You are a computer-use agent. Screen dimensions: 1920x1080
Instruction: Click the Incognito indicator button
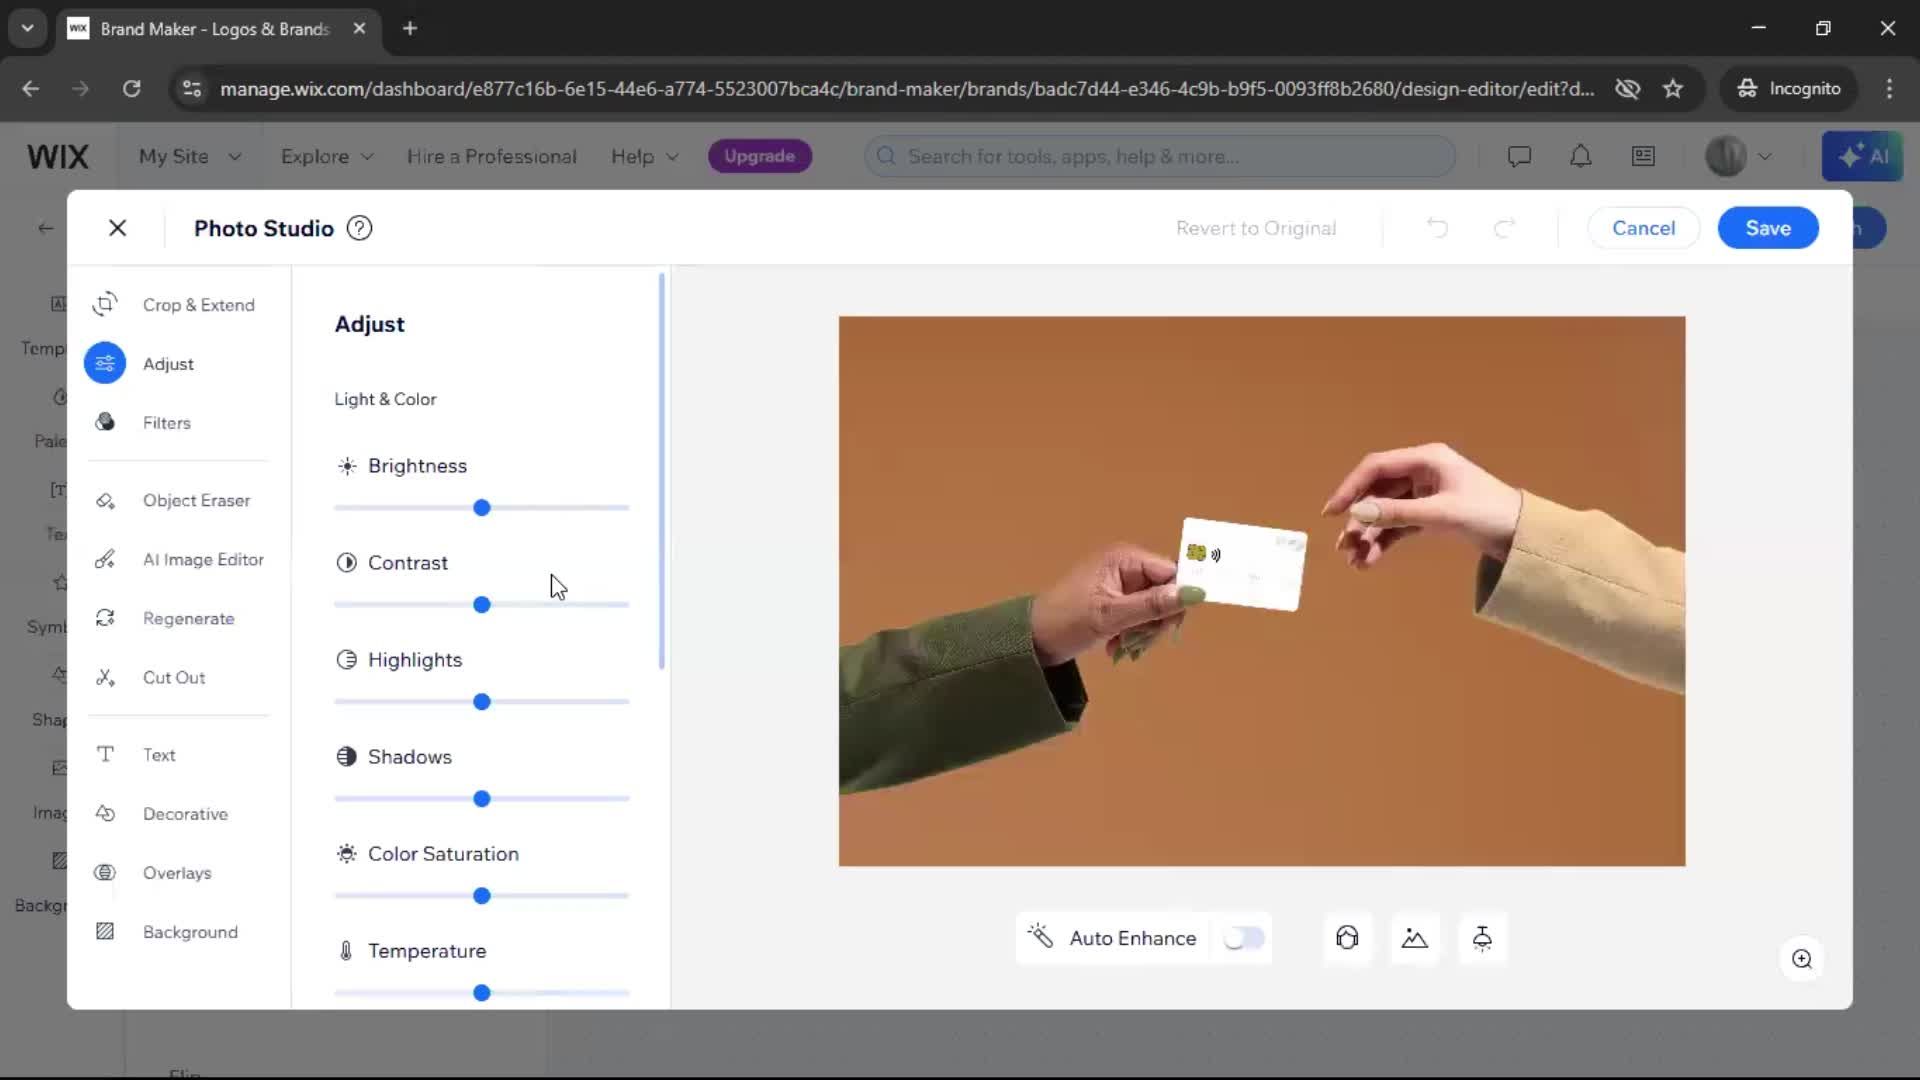[x=1789, y=88]
